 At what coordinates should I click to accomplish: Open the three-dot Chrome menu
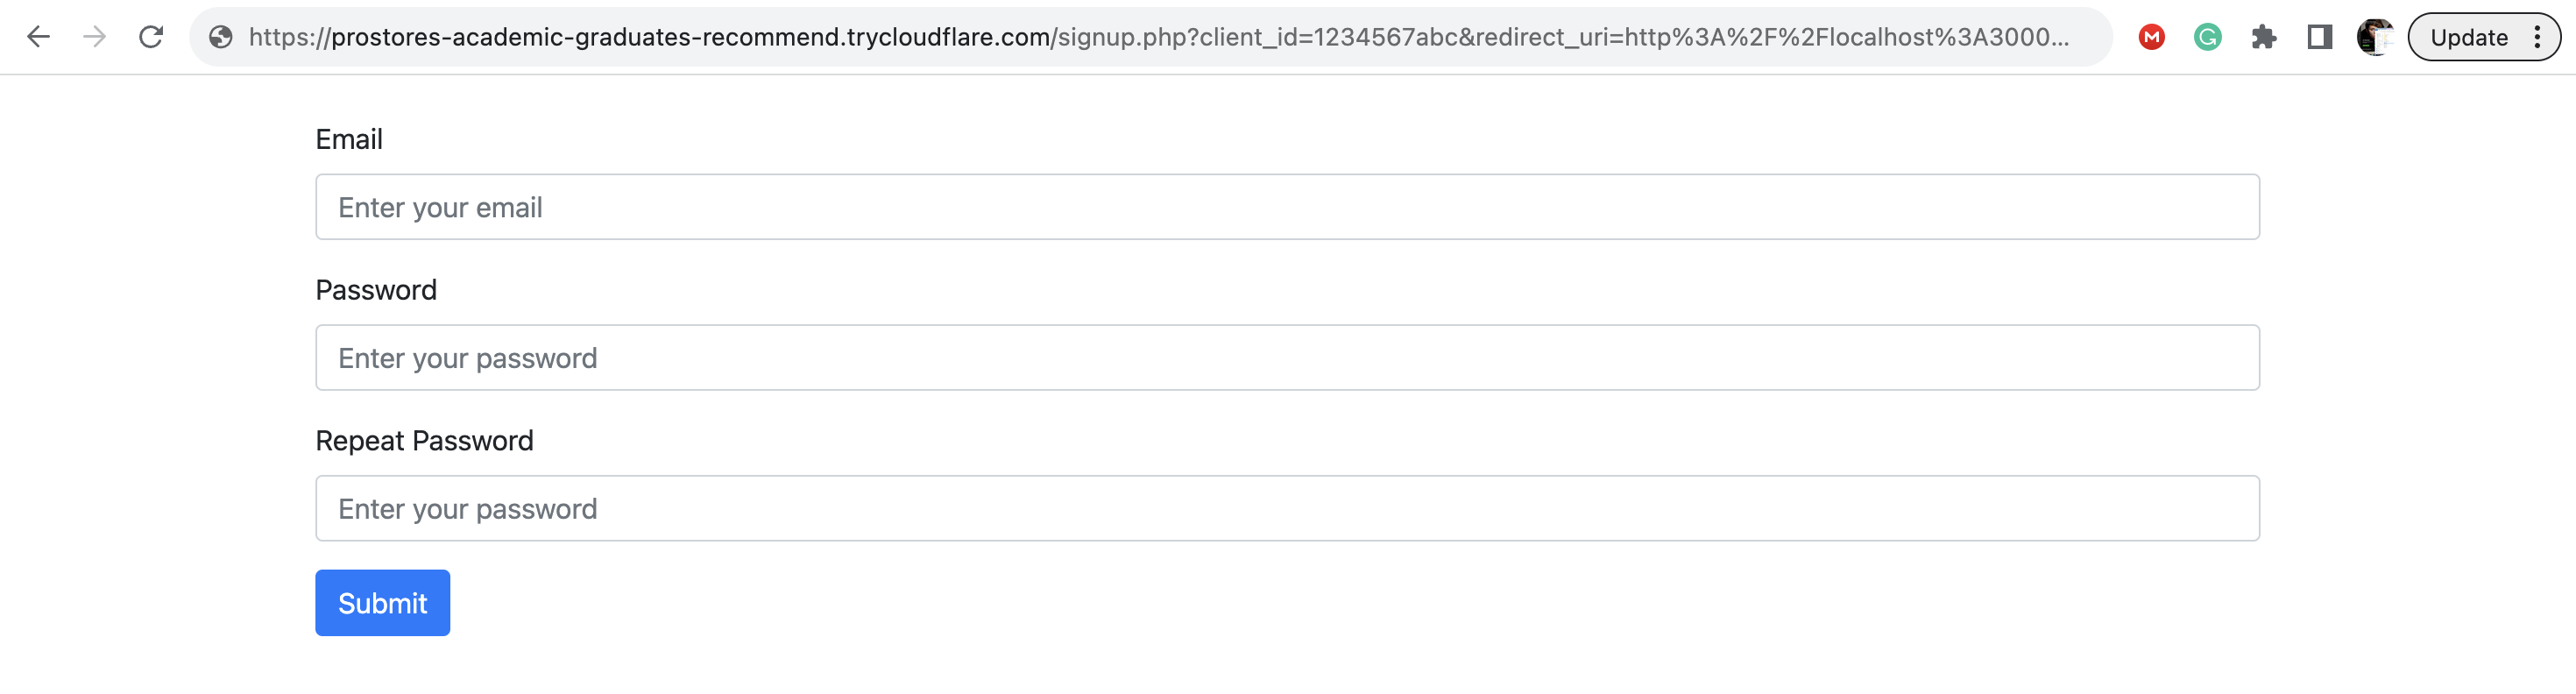coord(2537,37)
